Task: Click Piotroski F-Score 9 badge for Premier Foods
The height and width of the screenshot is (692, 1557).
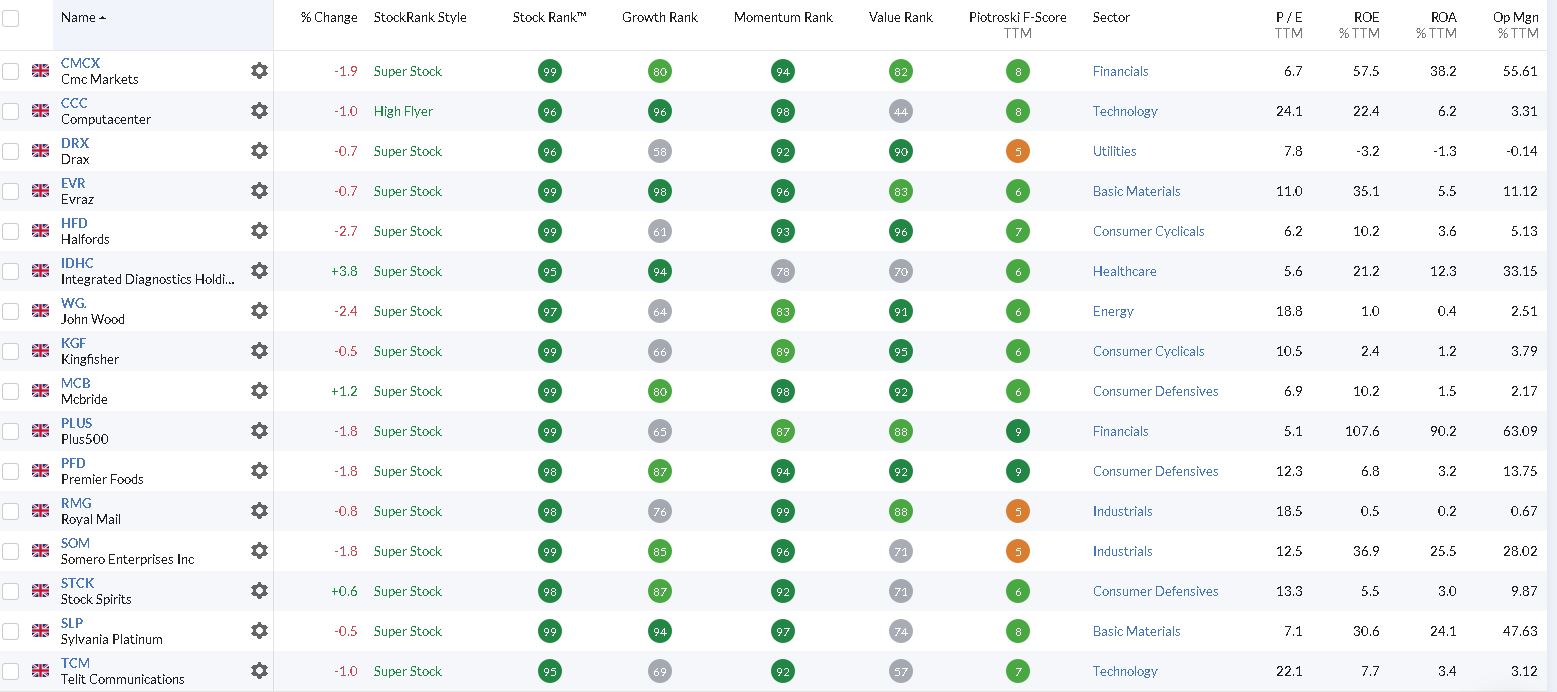Action: click(1018, 471)
